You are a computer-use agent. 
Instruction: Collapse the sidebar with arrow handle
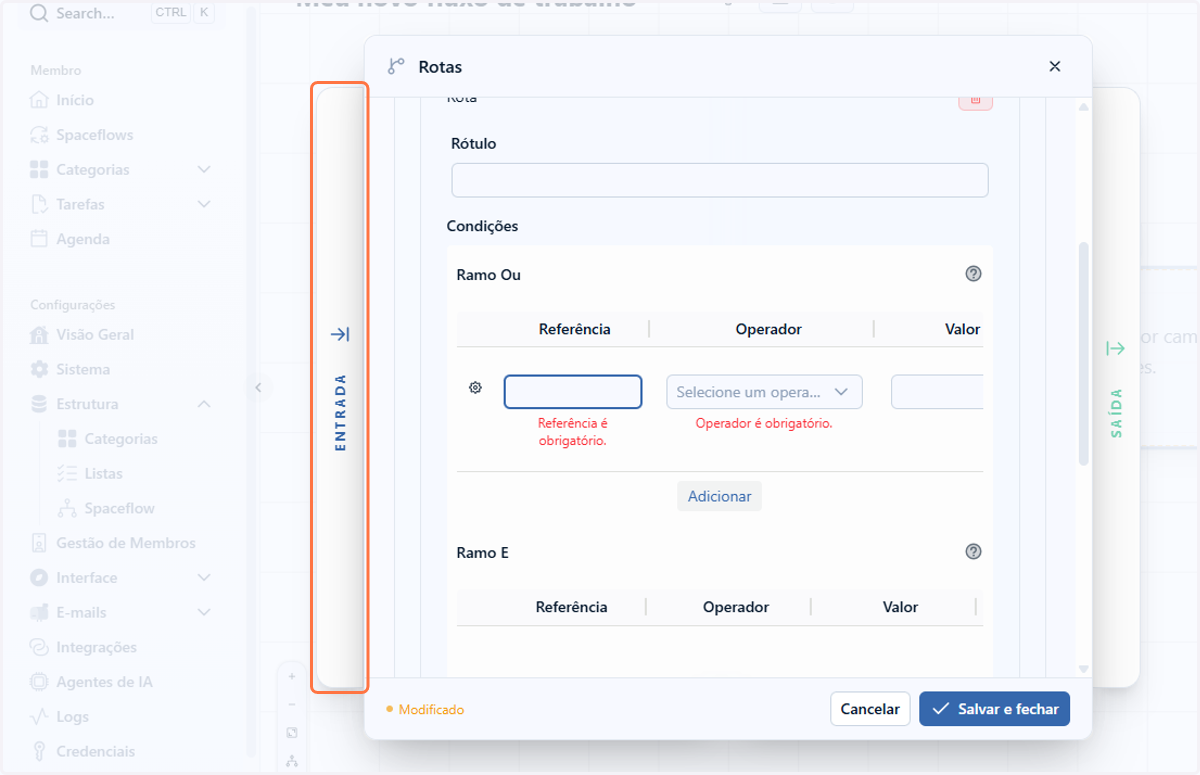tap(258, 387)
